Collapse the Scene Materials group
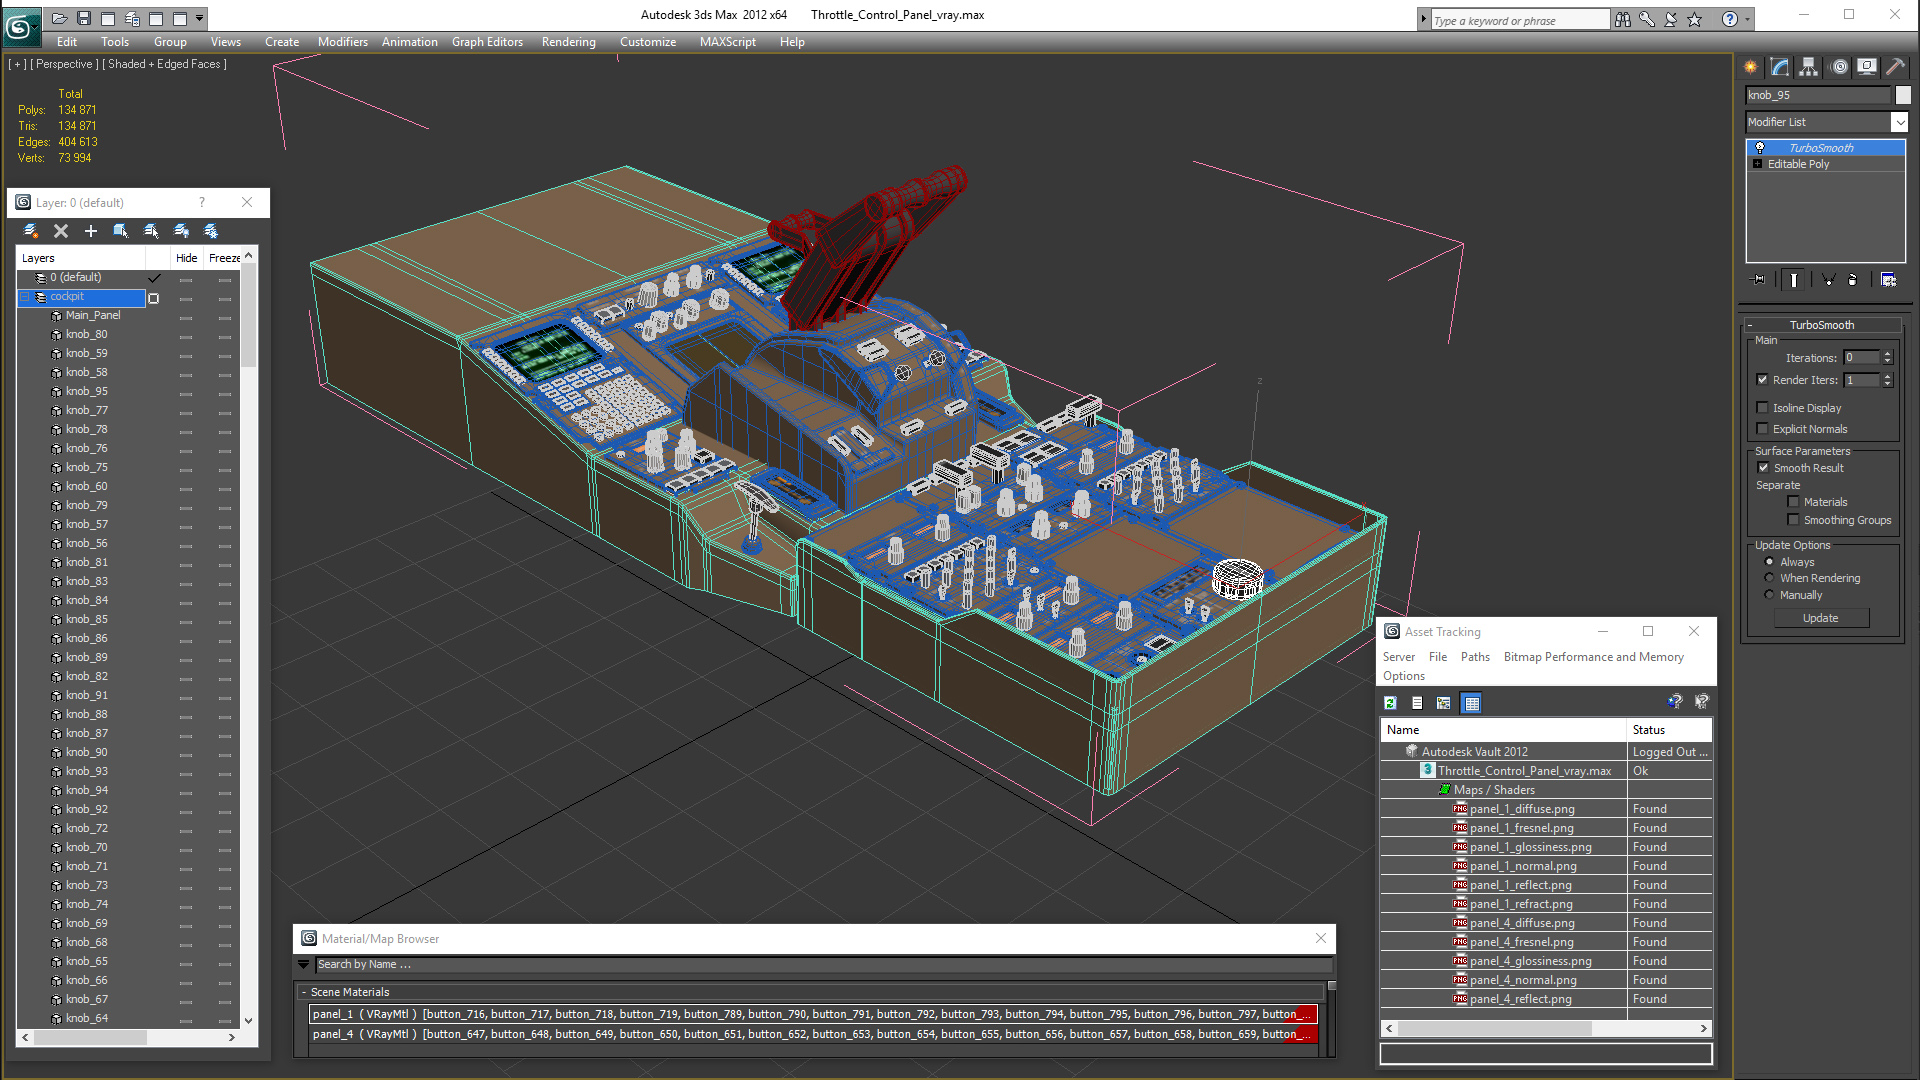 click(x=304, y=992)
